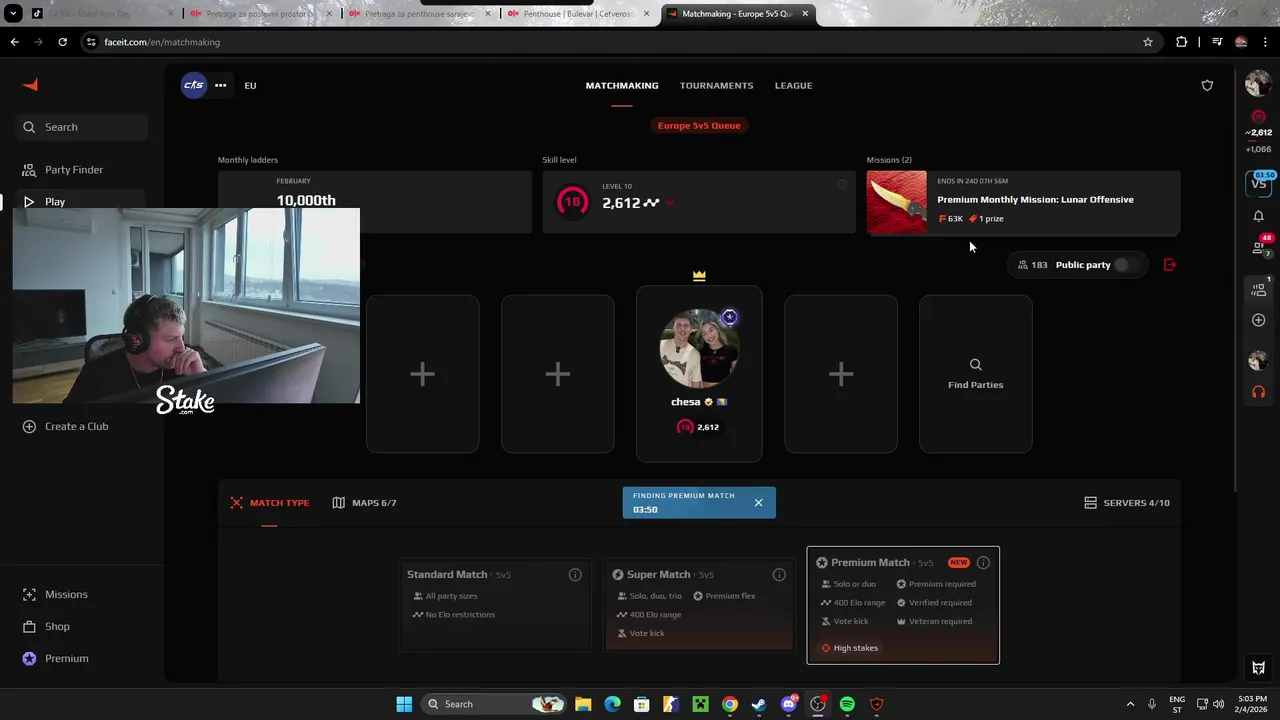Image resolution: width=1280 pixels, height=720 pixels.
Task: Open Steam from the taskbar
Action: tap(759, 704)
